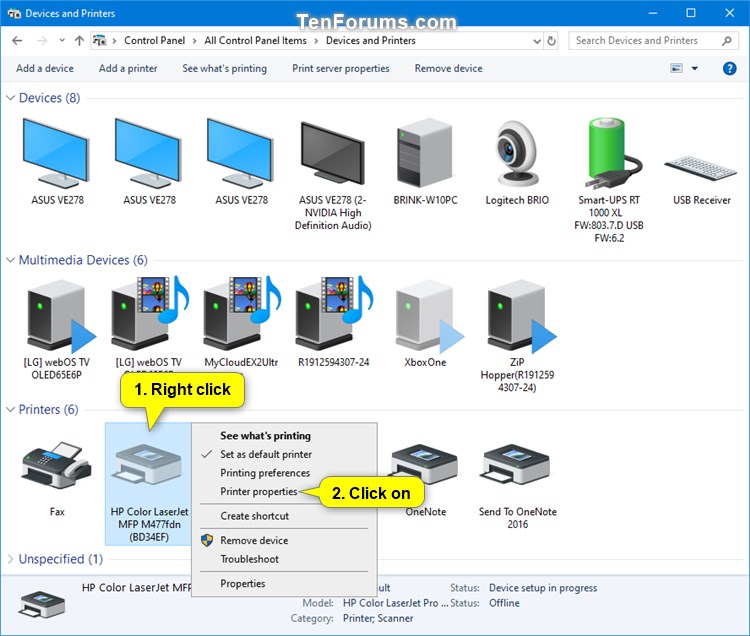Screen dimensions: 750x636
Task: Expand the chevron after All Control Panel Items
Action: 316,41
